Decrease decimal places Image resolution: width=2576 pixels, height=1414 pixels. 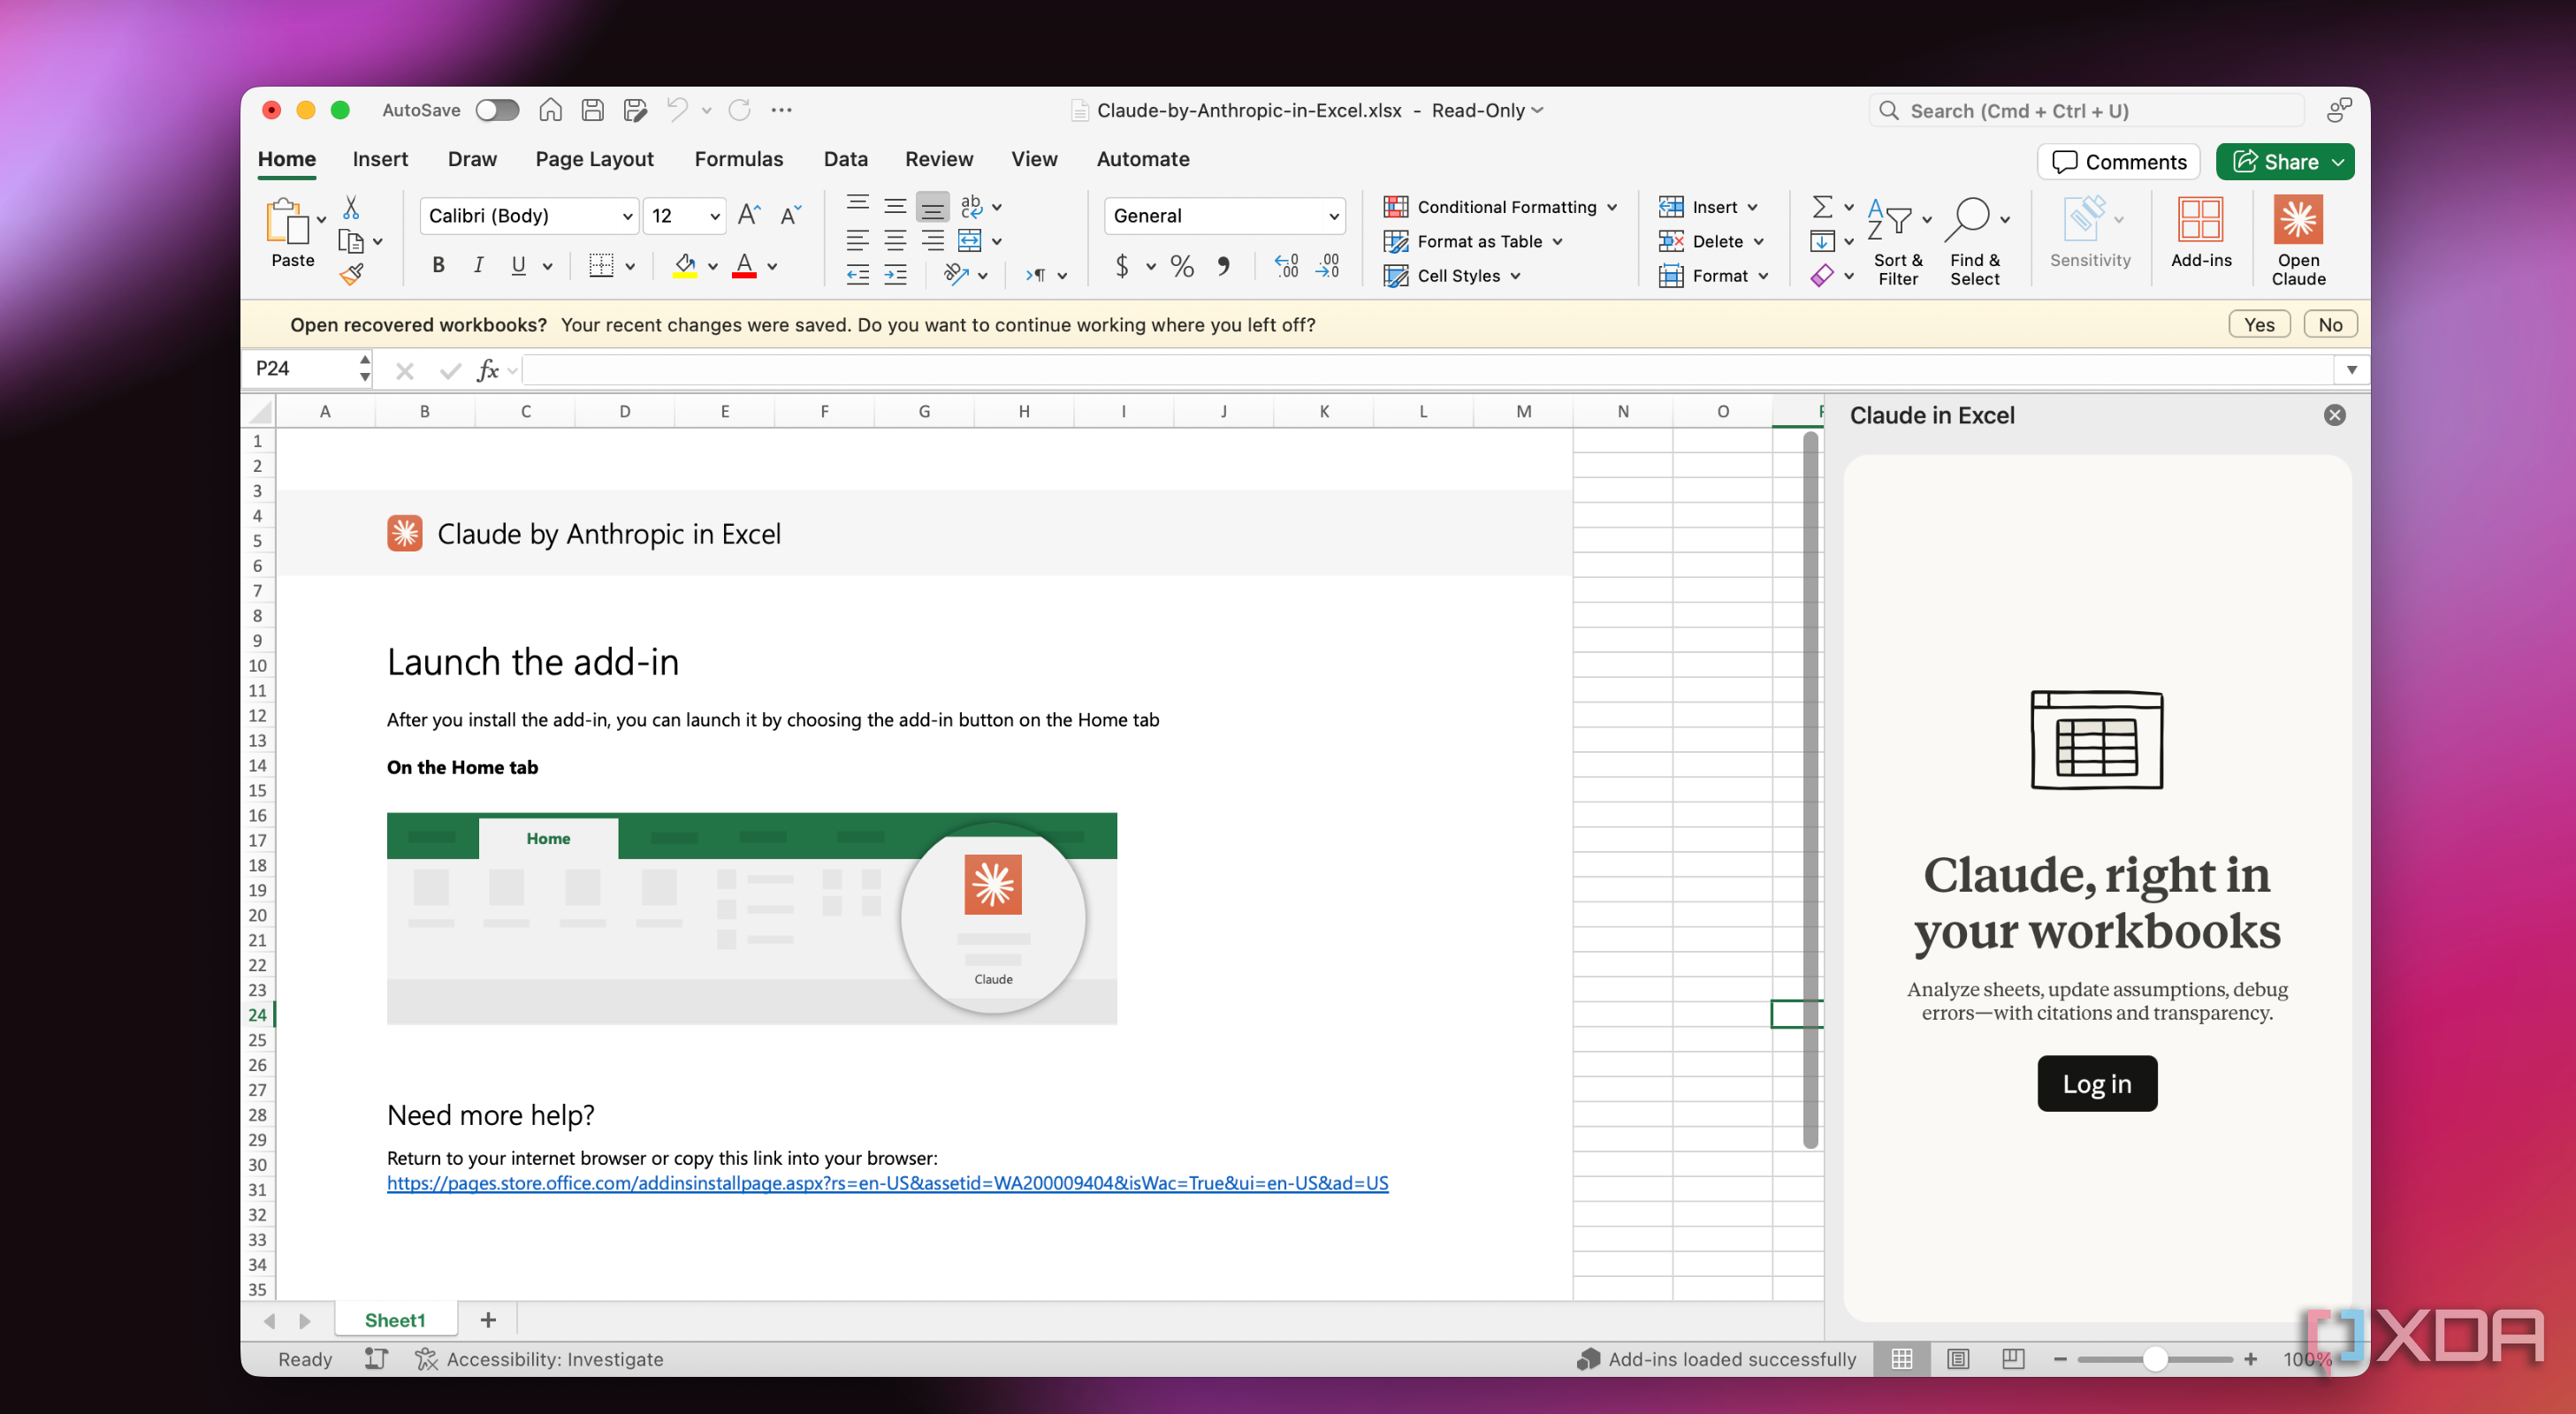(1328, 266)
